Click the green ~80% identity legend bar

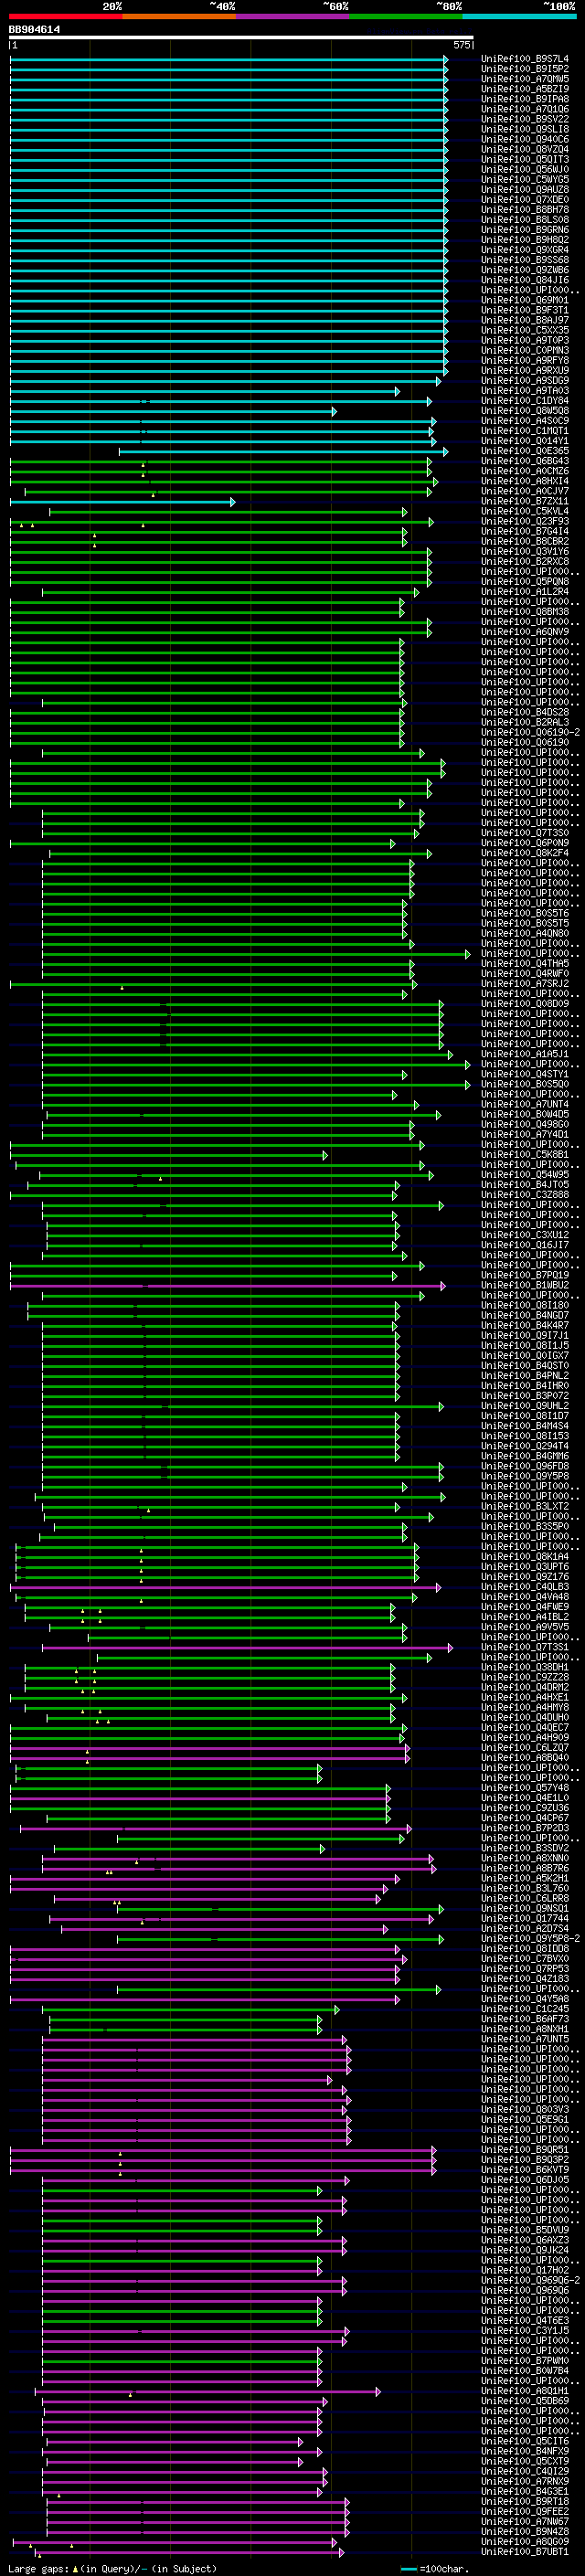point(406,17)
